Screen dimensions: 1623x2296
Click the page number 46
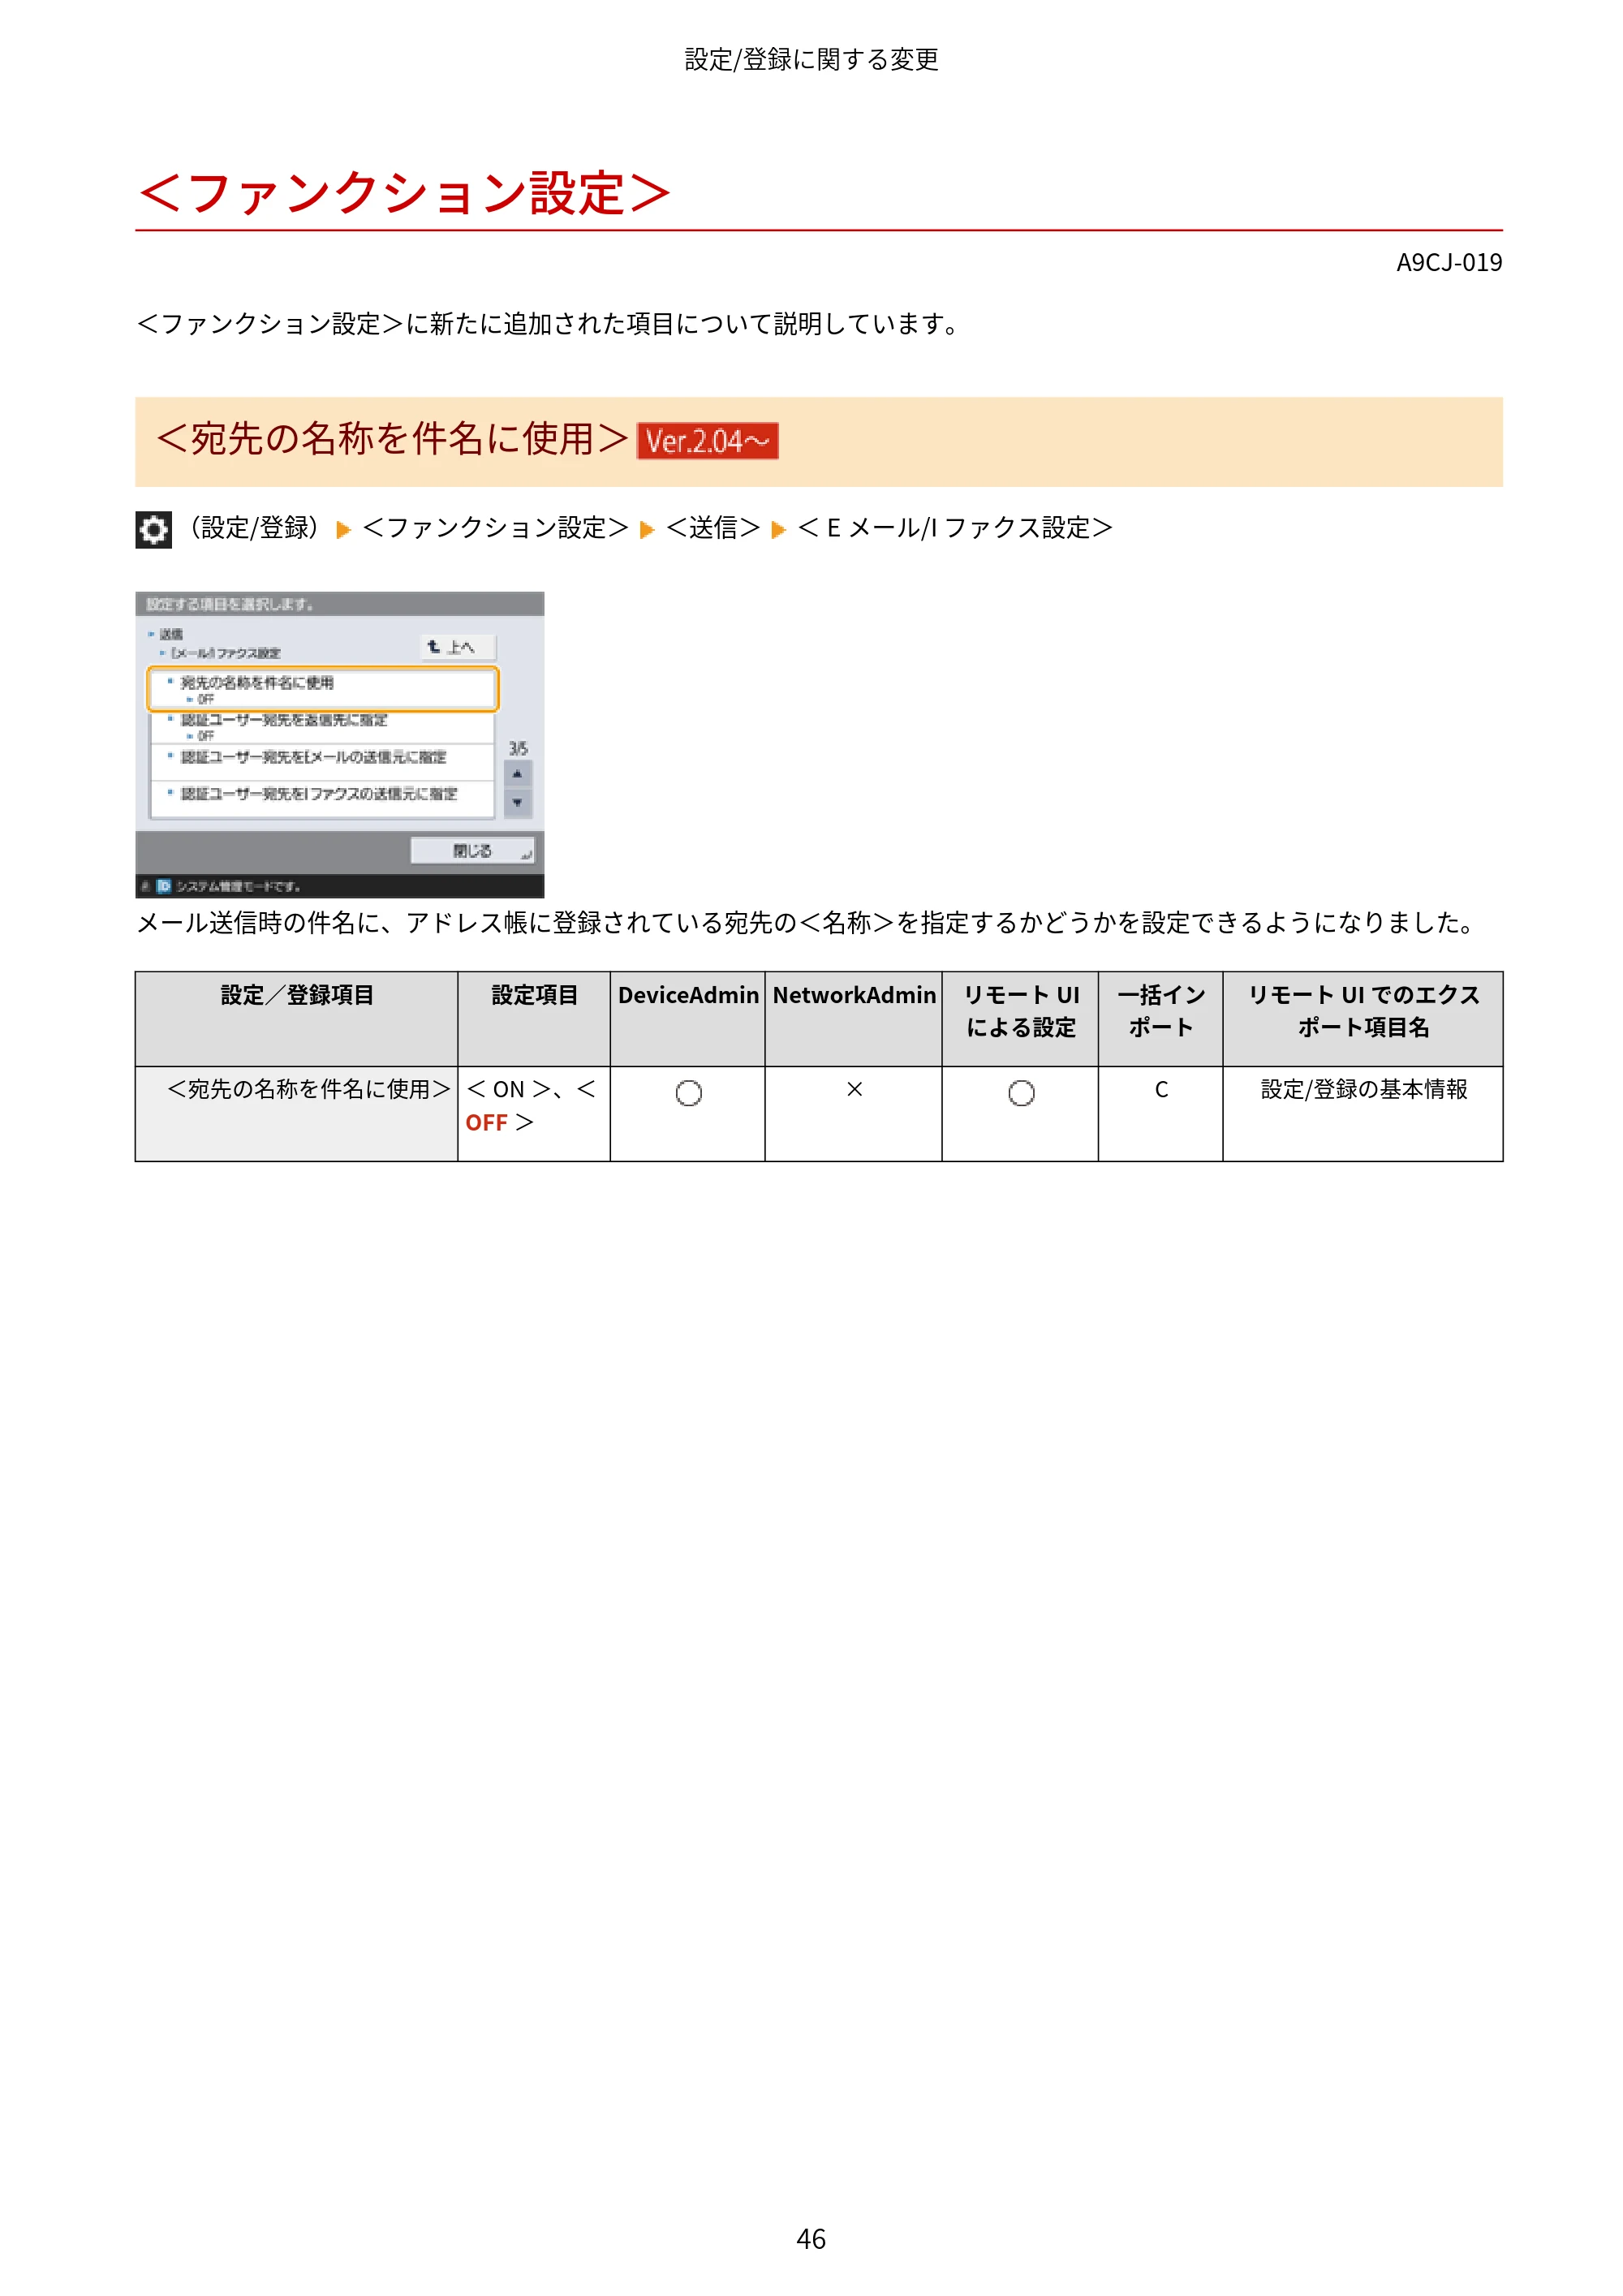point(811,2239)
